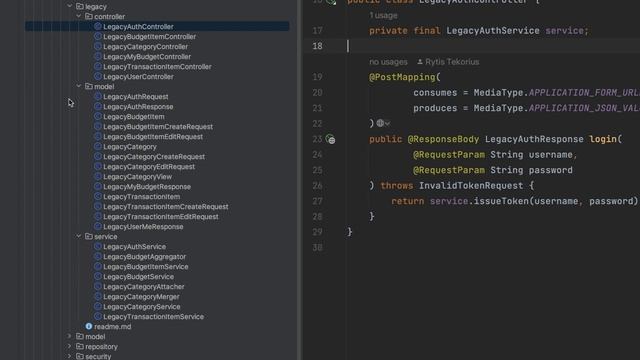Click the class icon beside LegacyAuthController
The width and height of the screenshot is (640, 360).
click(x=98, y=26)
